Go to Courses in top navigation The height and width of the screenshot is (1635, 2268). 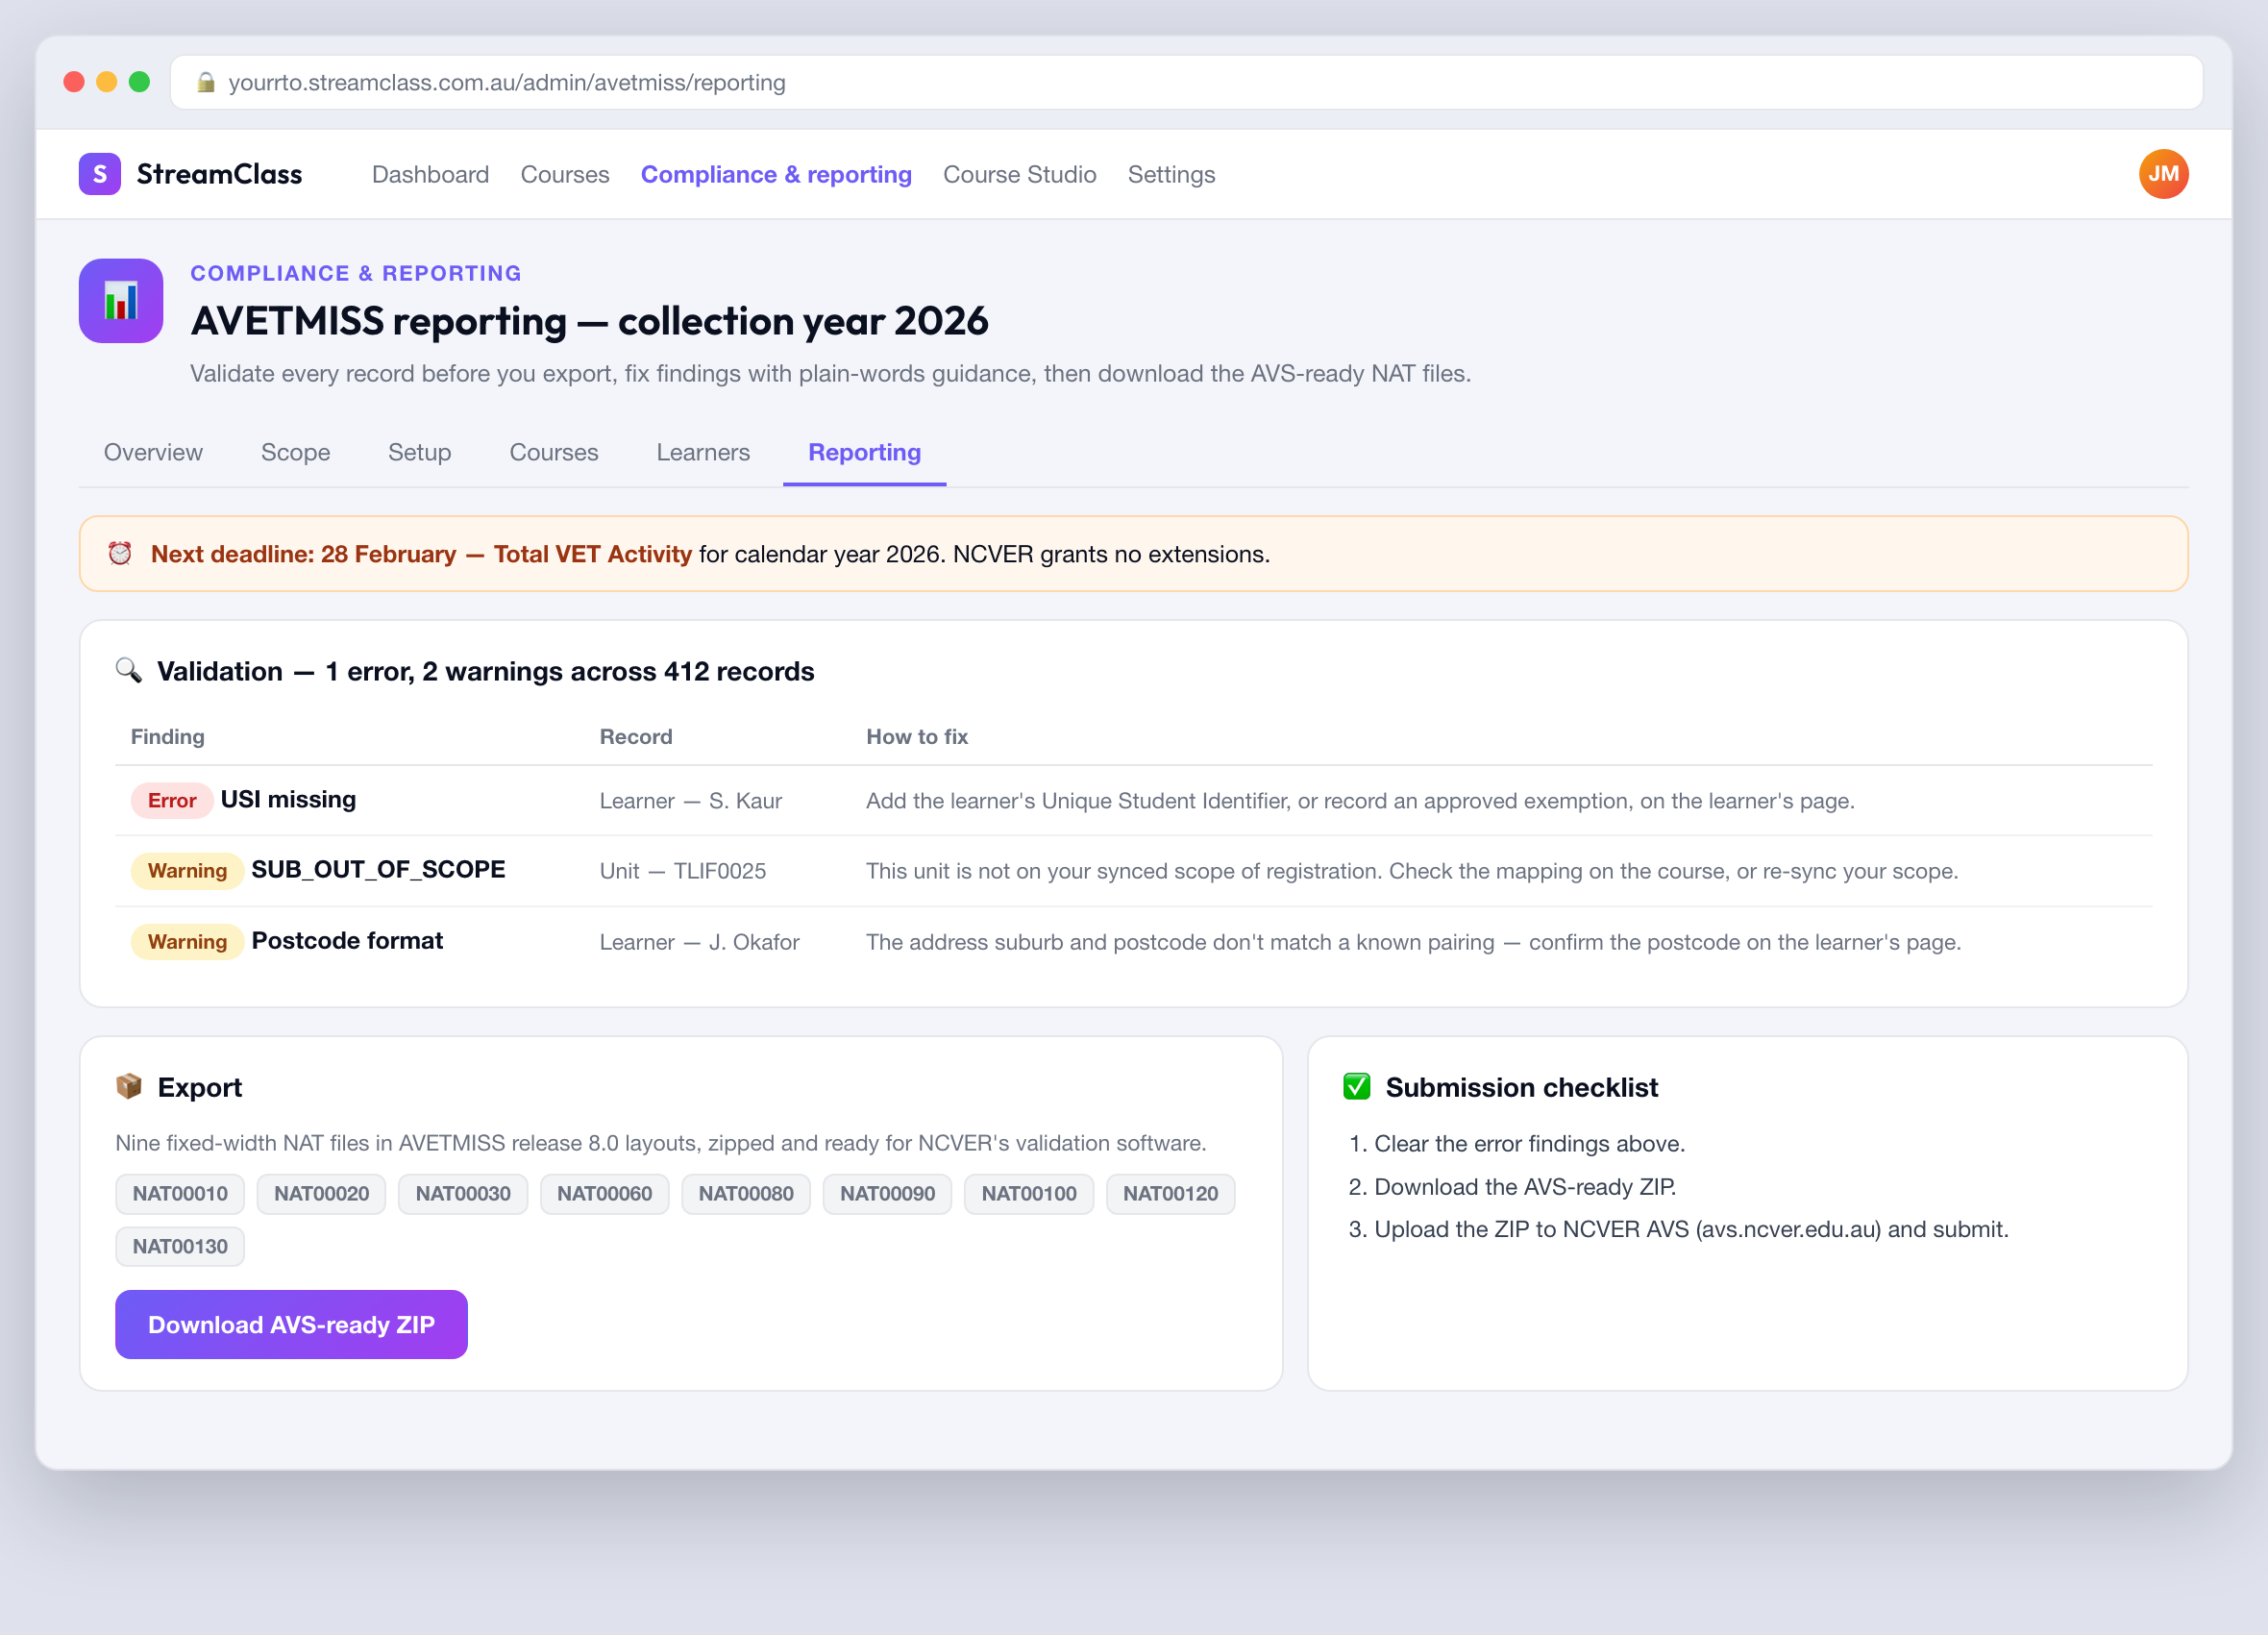[565, 174]
